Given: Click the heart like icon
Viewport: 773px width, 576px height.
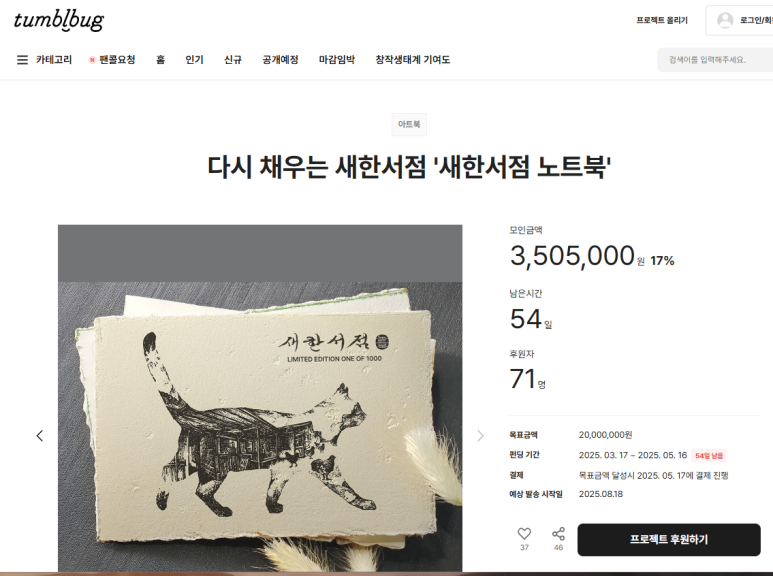Looking at the screenshot, I should (x=524, y=534).
